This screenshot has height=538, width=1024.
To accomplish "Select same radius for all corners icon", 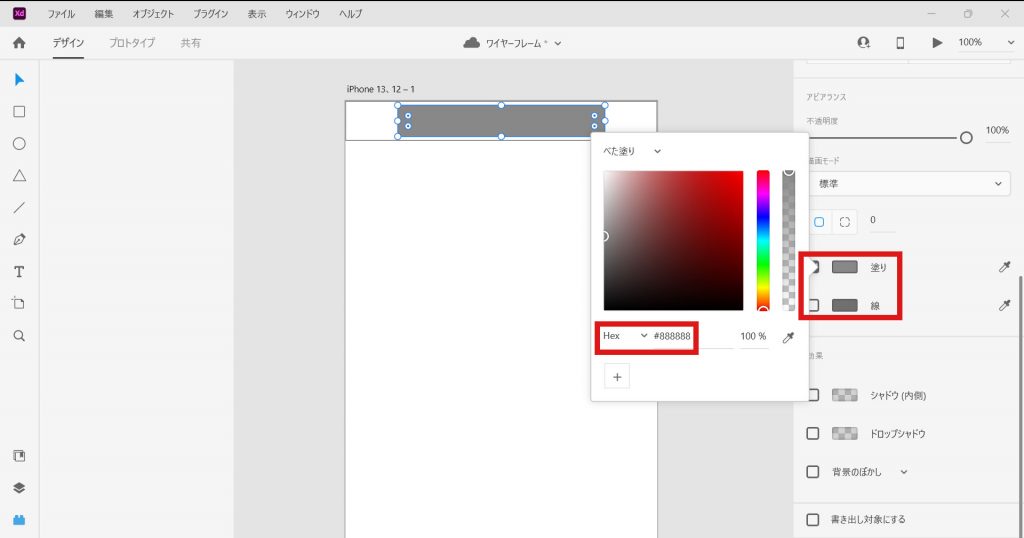I will (x=819, y=222).
